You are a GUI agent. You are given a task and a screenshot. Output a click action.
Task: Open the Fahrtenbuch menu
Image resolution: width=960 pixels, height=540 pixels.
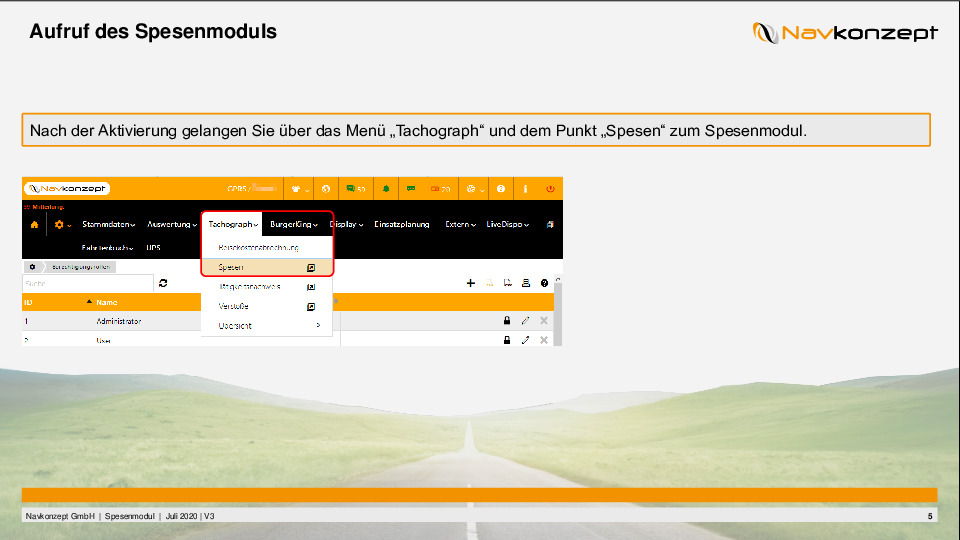pos(107,248)
